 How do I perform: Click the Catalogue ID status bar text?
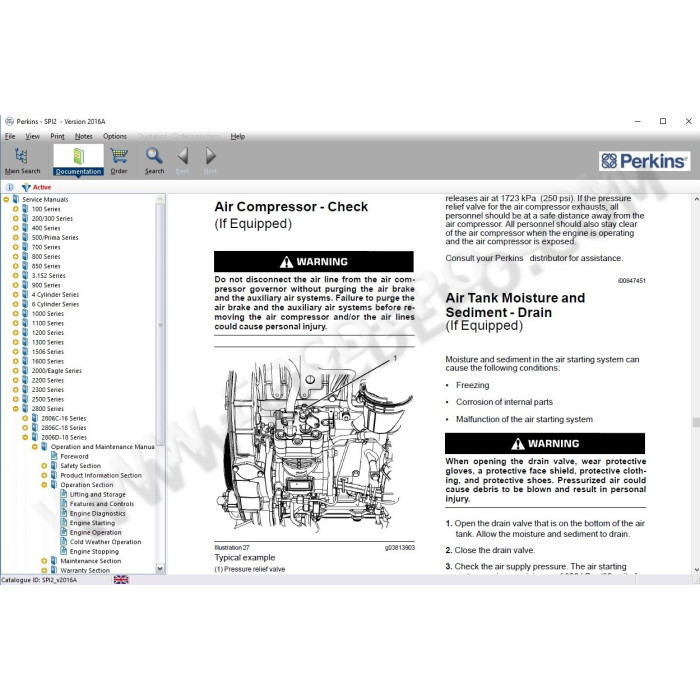(39, 580)
